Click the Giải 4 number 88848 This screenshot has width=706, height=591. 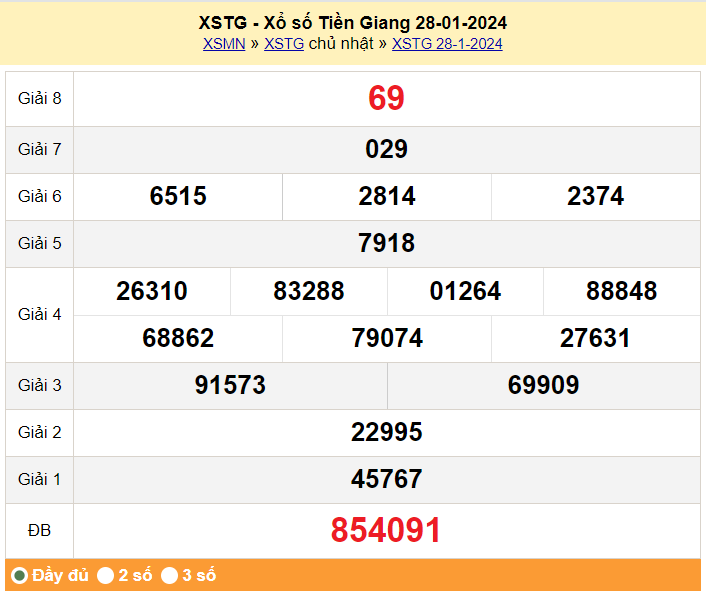pyautogui.click(x=622, y=291)
